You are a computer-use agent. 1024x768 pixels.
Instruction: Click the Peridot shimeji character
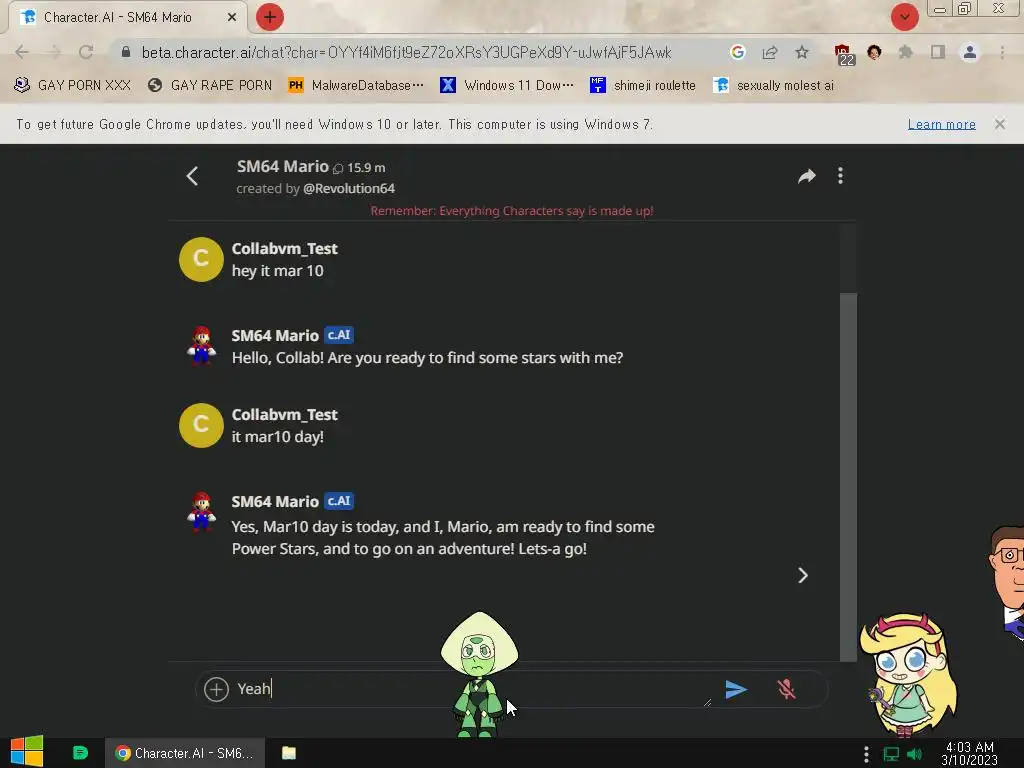pyautogui.click(x=479, y=674)
